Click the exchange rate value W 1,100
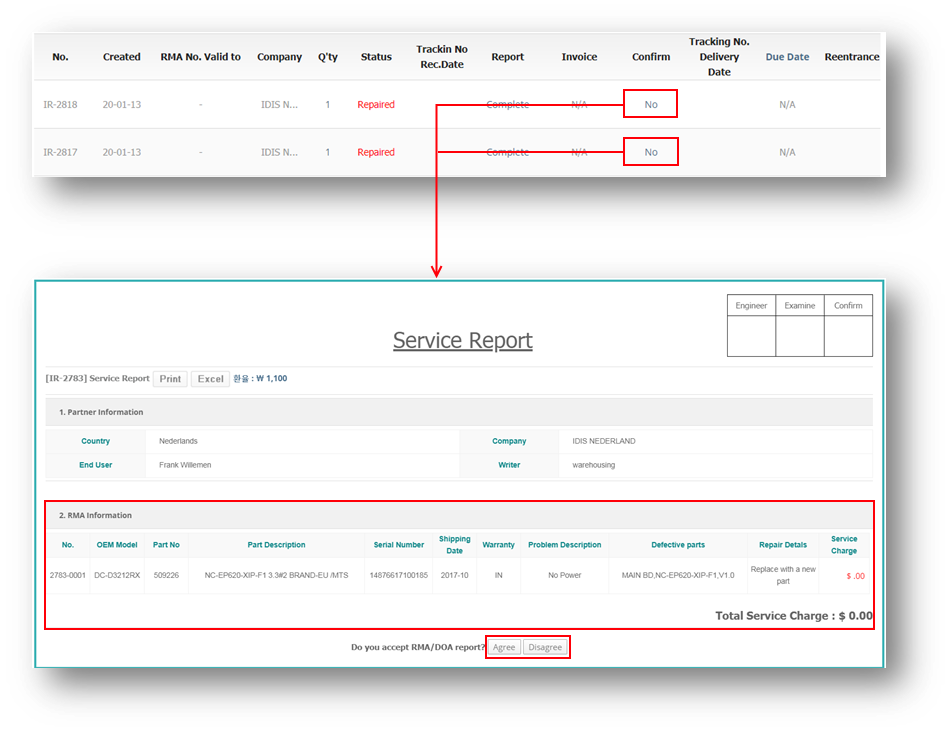Screen dimensions: 951x735 tap(272, 378)
